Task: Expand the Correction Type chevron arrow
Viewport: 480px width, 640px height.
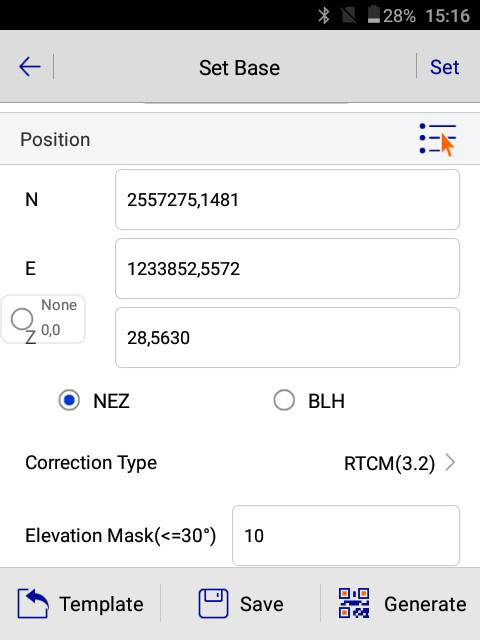Action: click(x=450, y=463)
